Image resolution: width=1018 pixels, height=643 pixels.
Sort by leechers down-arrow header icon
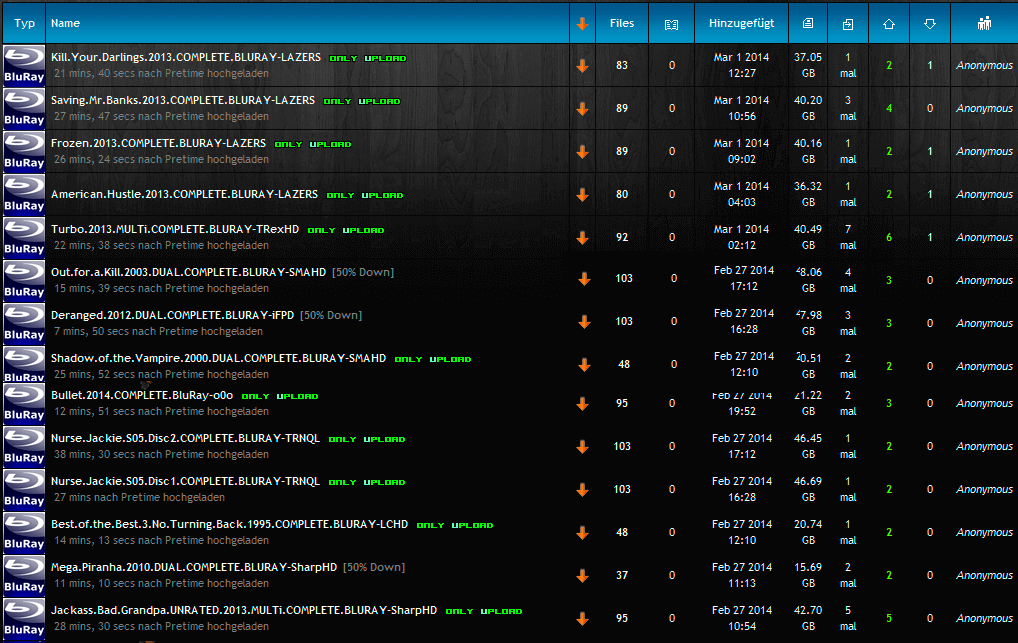click(x=930, y=24)
